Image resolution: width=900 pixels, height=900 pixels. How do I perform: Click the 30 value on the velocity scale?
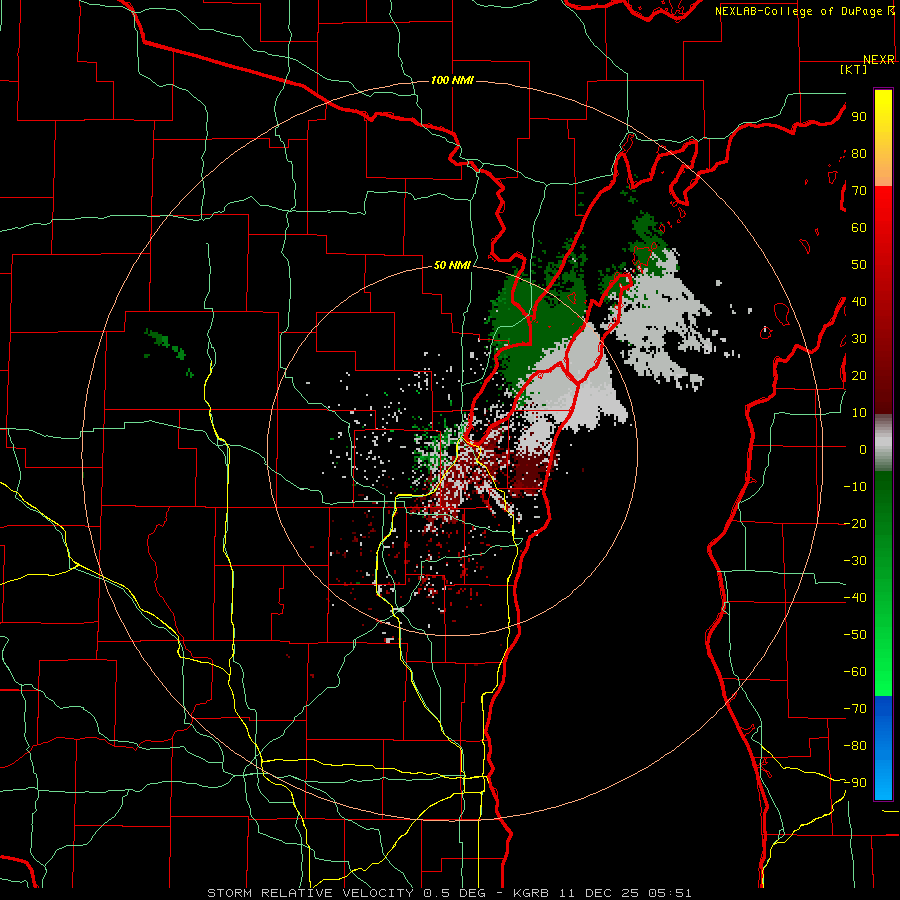coord(859,339)
